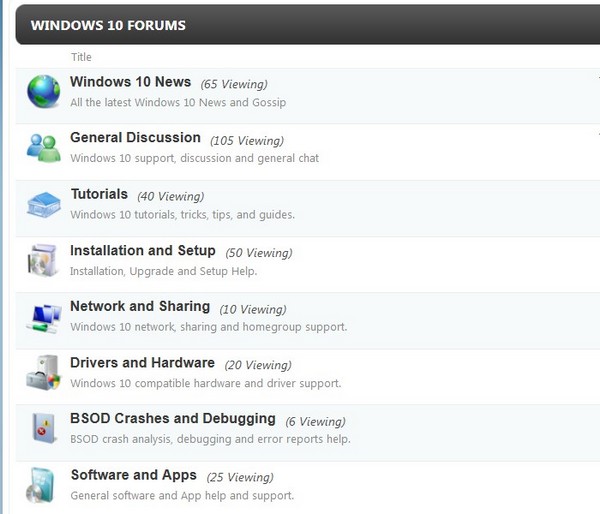The width and height of the screenshot is (600, 514).
Task: Click the 105 Viewing count text
Action: 247,141
